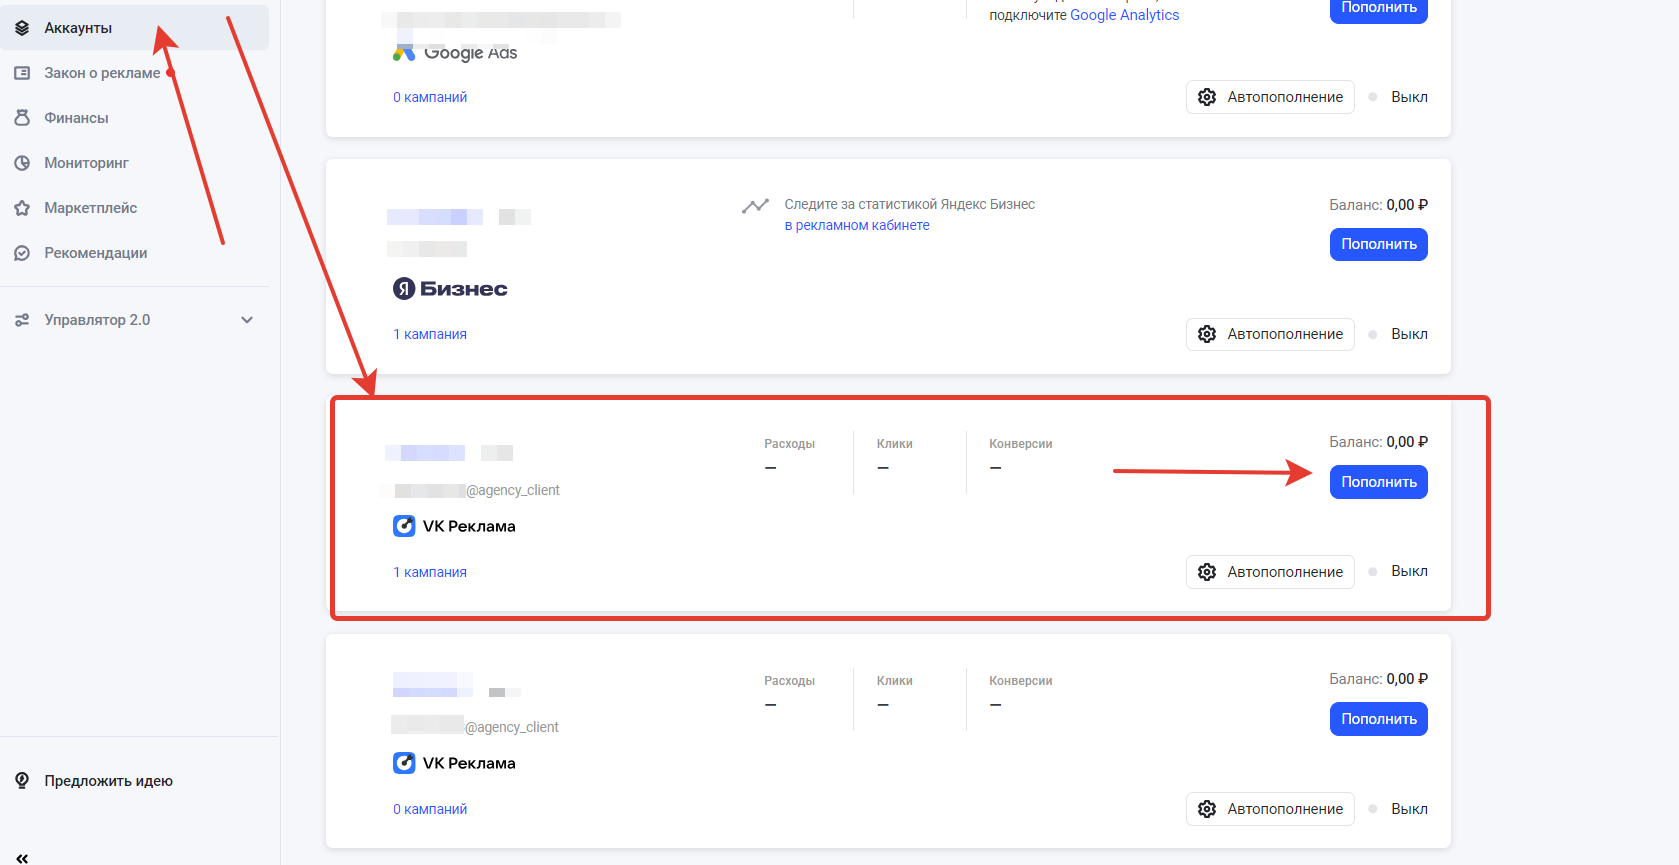Click Пополнить in the VK Реклама card with 1 кампания
This screenshot has height=865, width=1679.
pos(1378,482)
